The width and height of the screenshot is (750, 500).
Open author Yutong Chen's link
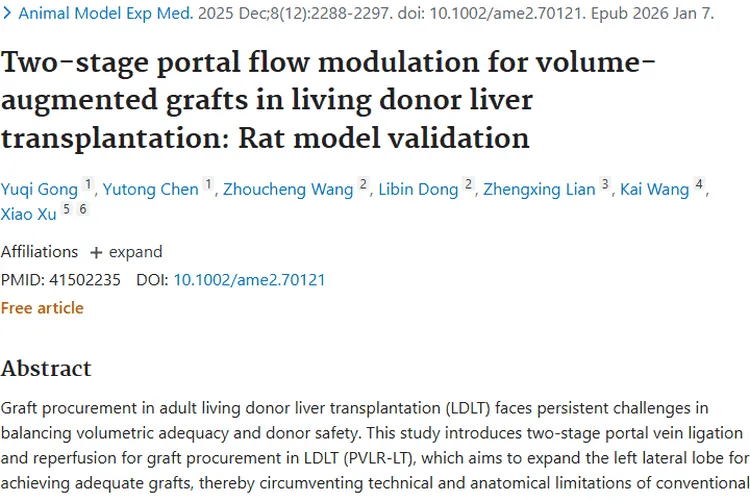click(153, 189)
